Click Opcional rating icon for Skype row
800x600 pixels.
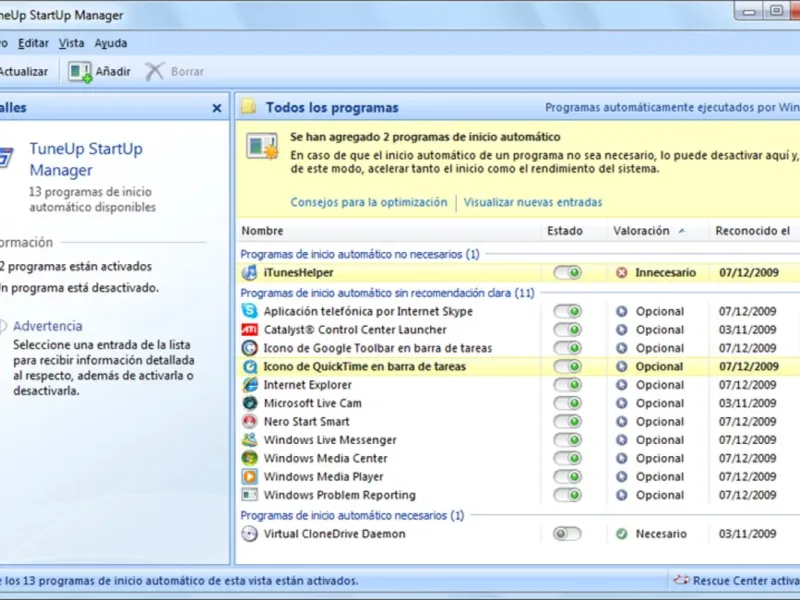[621, 311]
